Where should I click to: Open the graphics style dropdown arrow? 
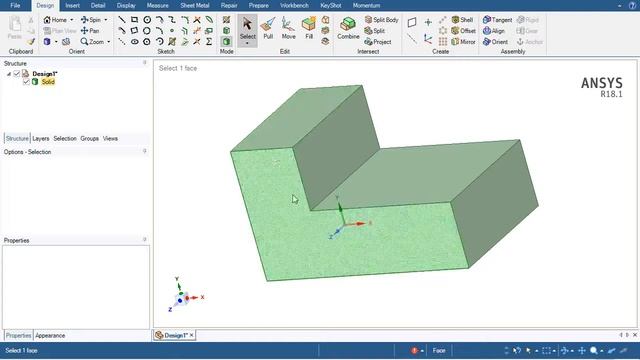(56, 42)
